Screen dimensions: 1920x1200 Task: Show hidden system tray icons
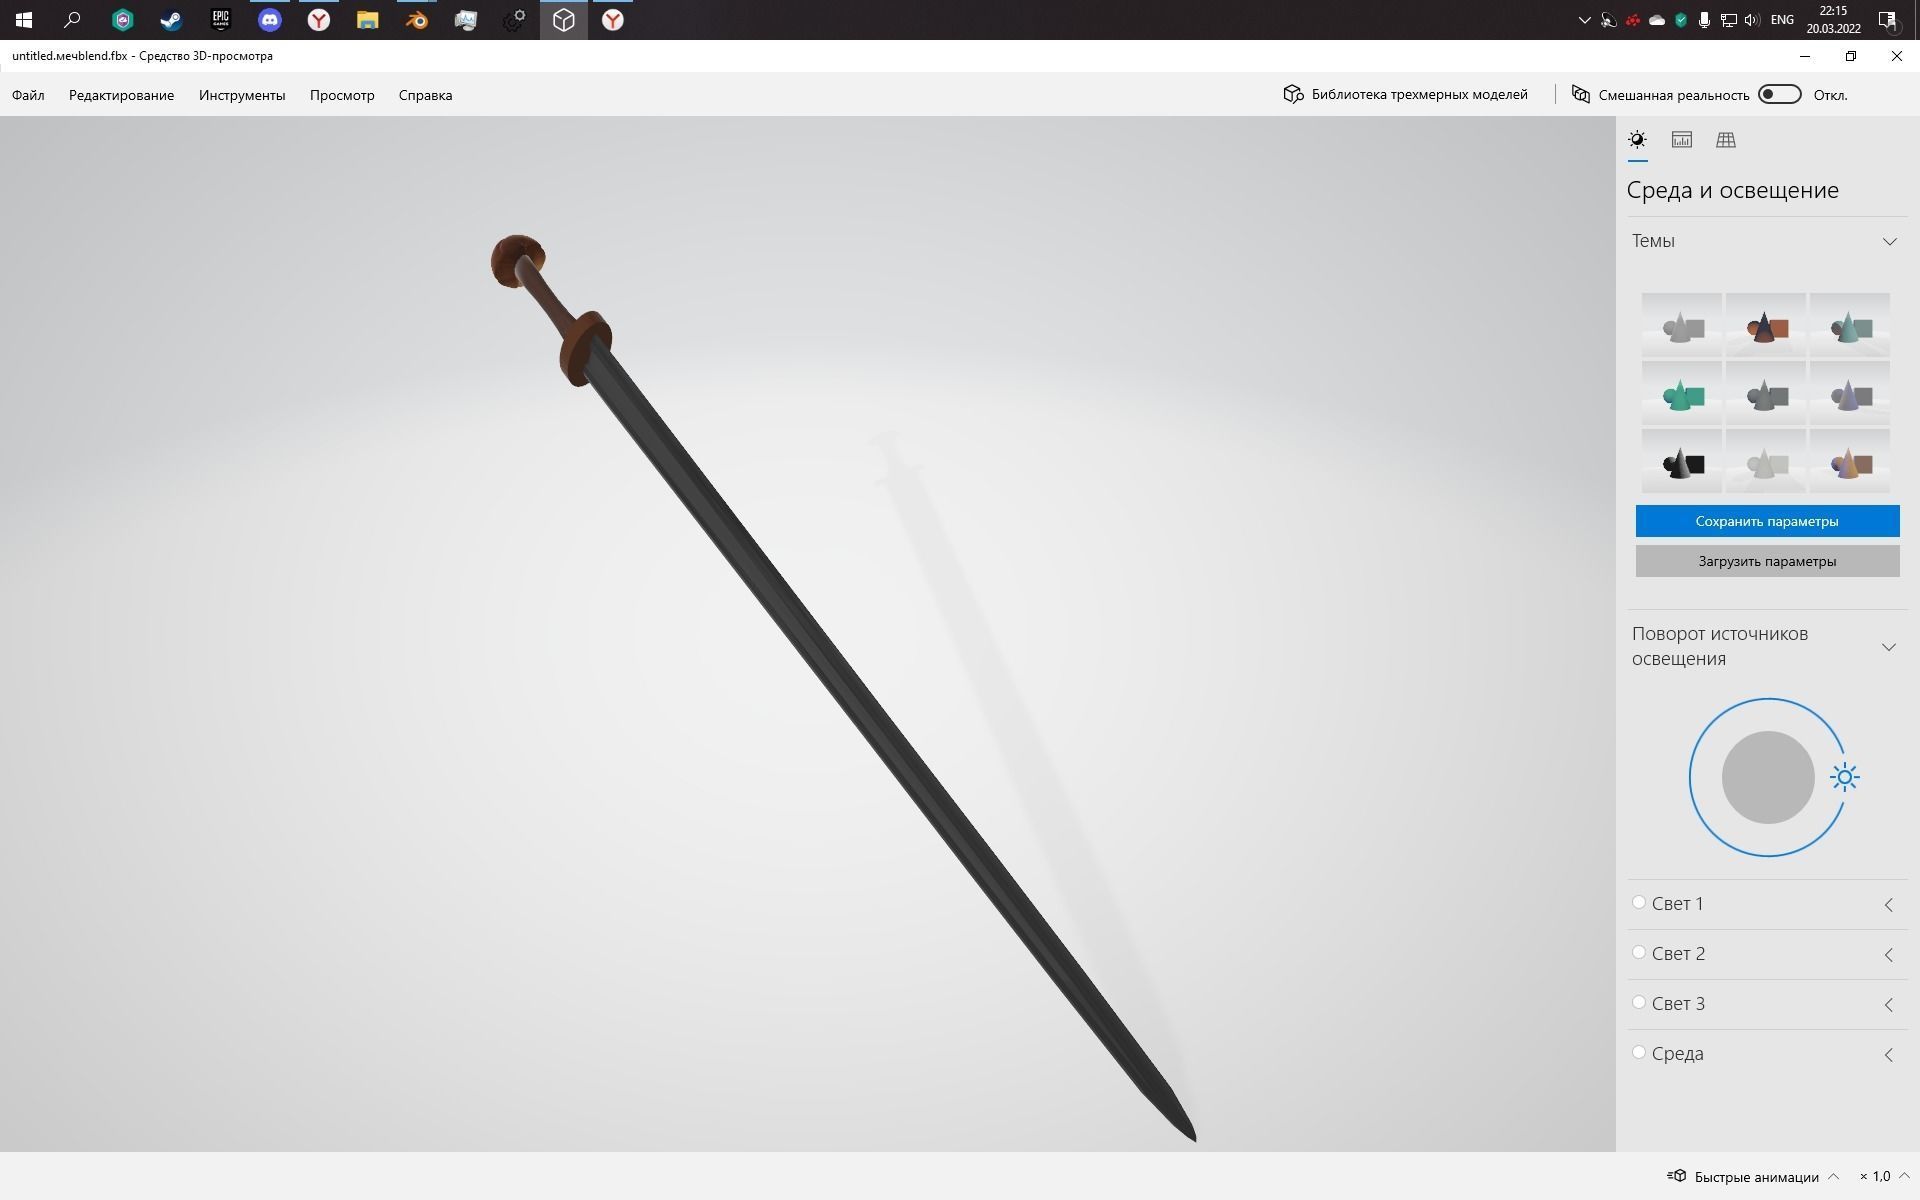[x=1584, y=20]
